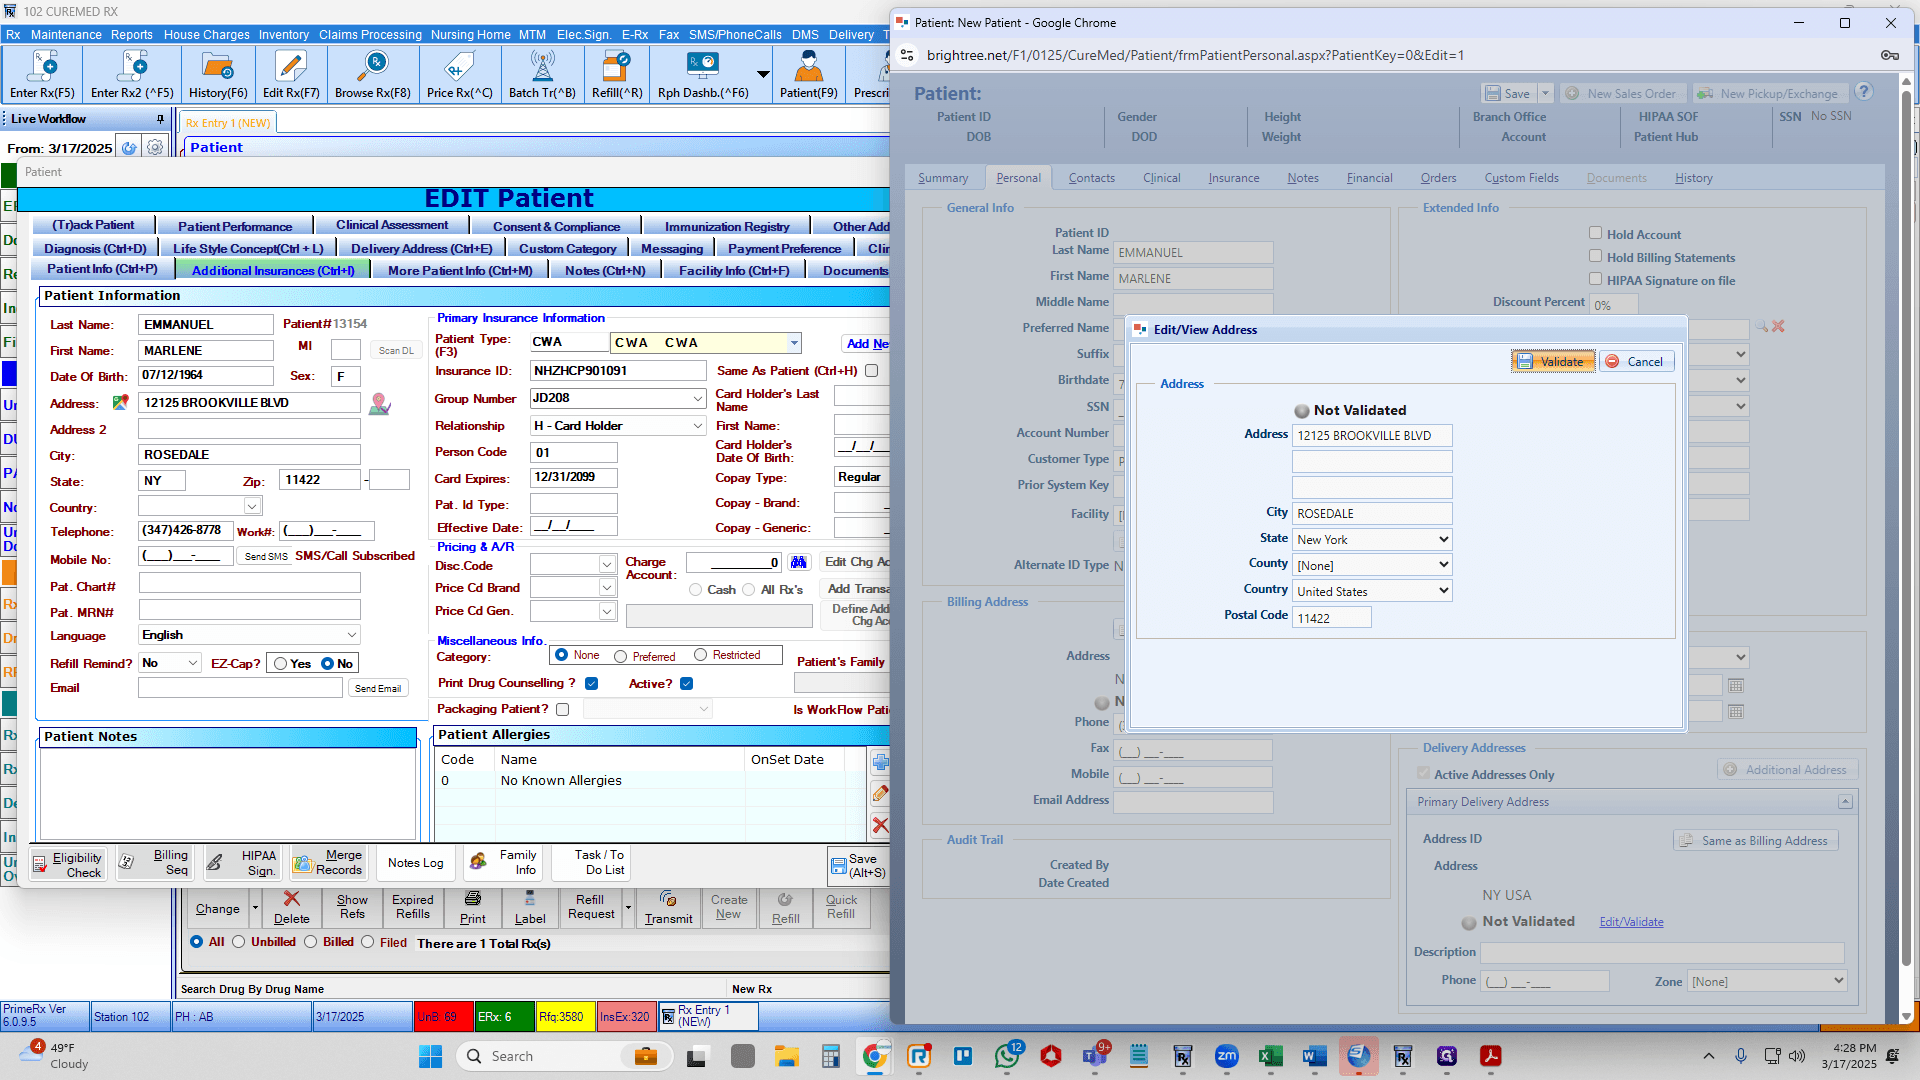The height and width of the screenshot is (1080, 1920).
Task: Select Restricted category radio button
Action: 701,656
